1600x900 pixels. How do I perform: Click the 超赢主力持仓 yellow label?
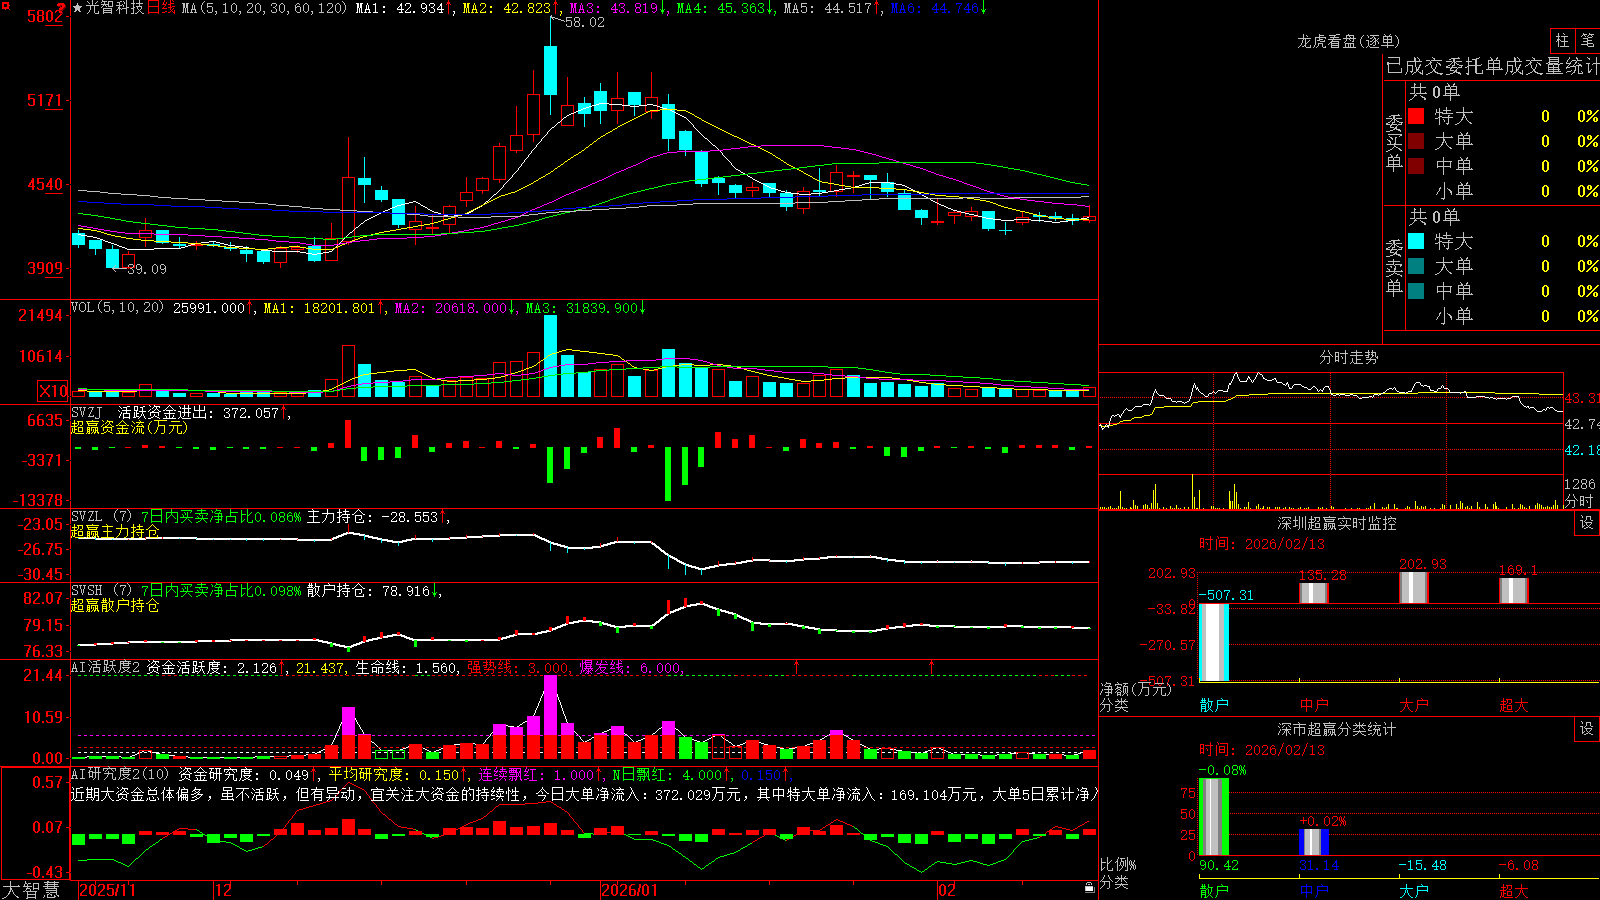pos(115,531)
